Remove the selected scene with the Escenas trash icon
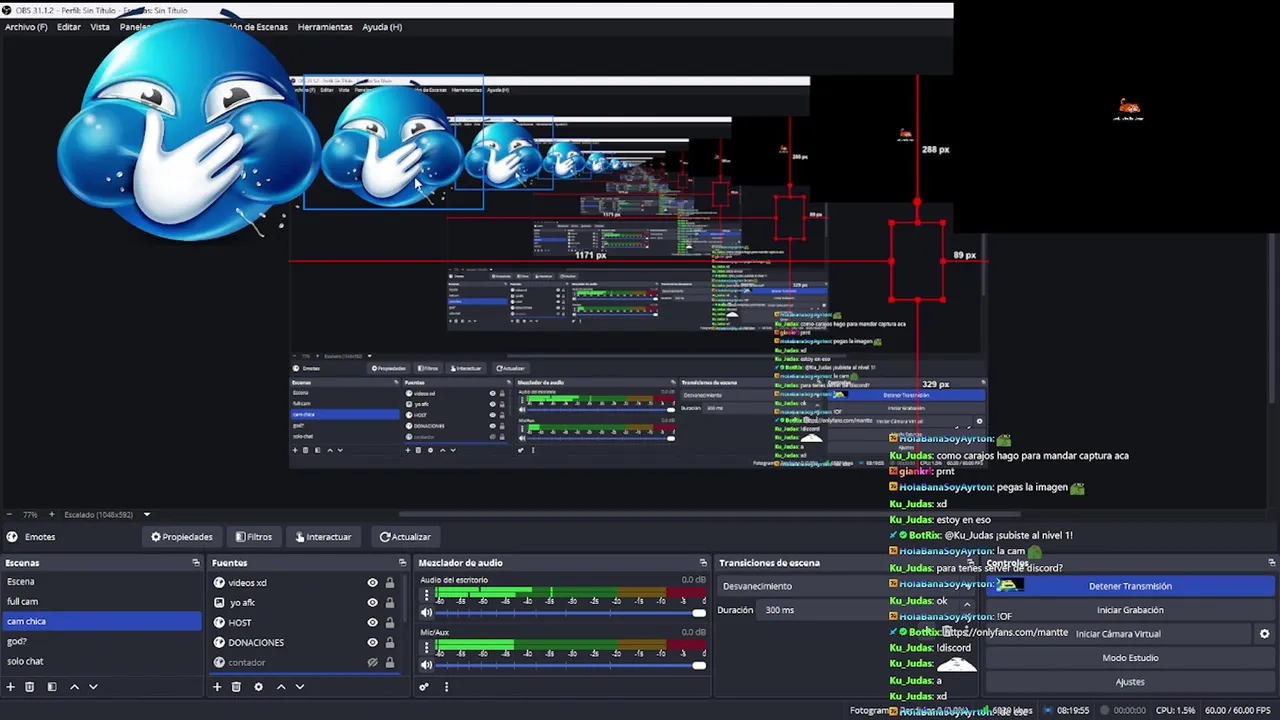Viewport: 1280px width, 720px height. pyautogui.click(x=30, y=687)
